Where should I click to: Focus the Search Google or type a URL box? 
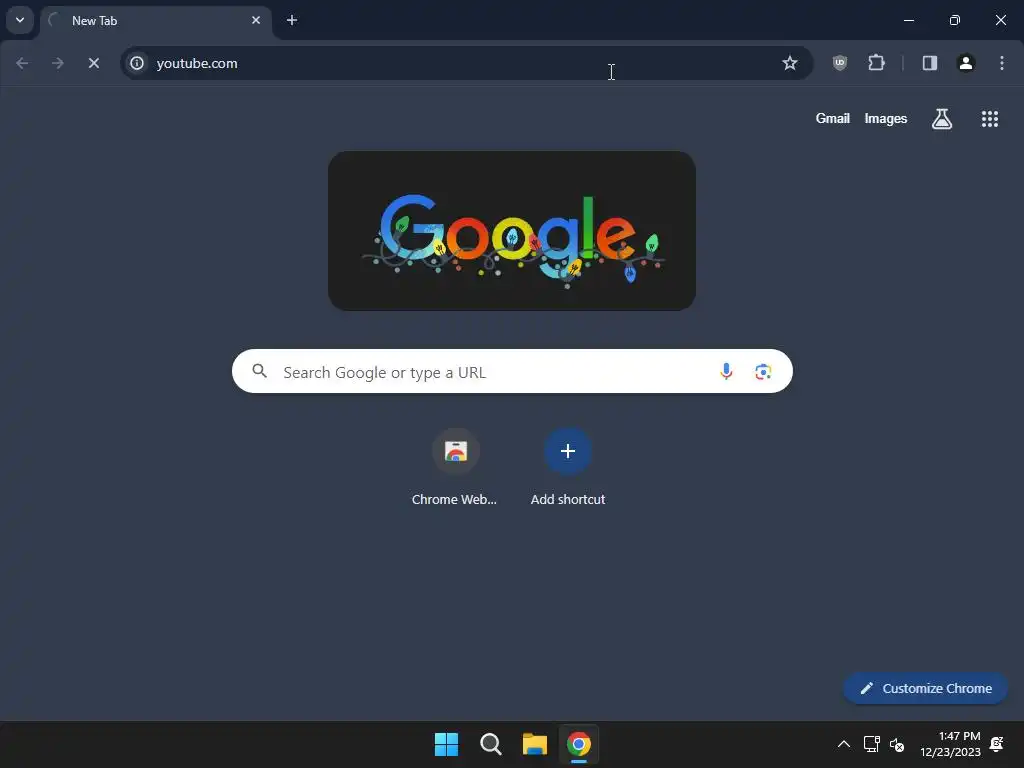tap(512, 372)
